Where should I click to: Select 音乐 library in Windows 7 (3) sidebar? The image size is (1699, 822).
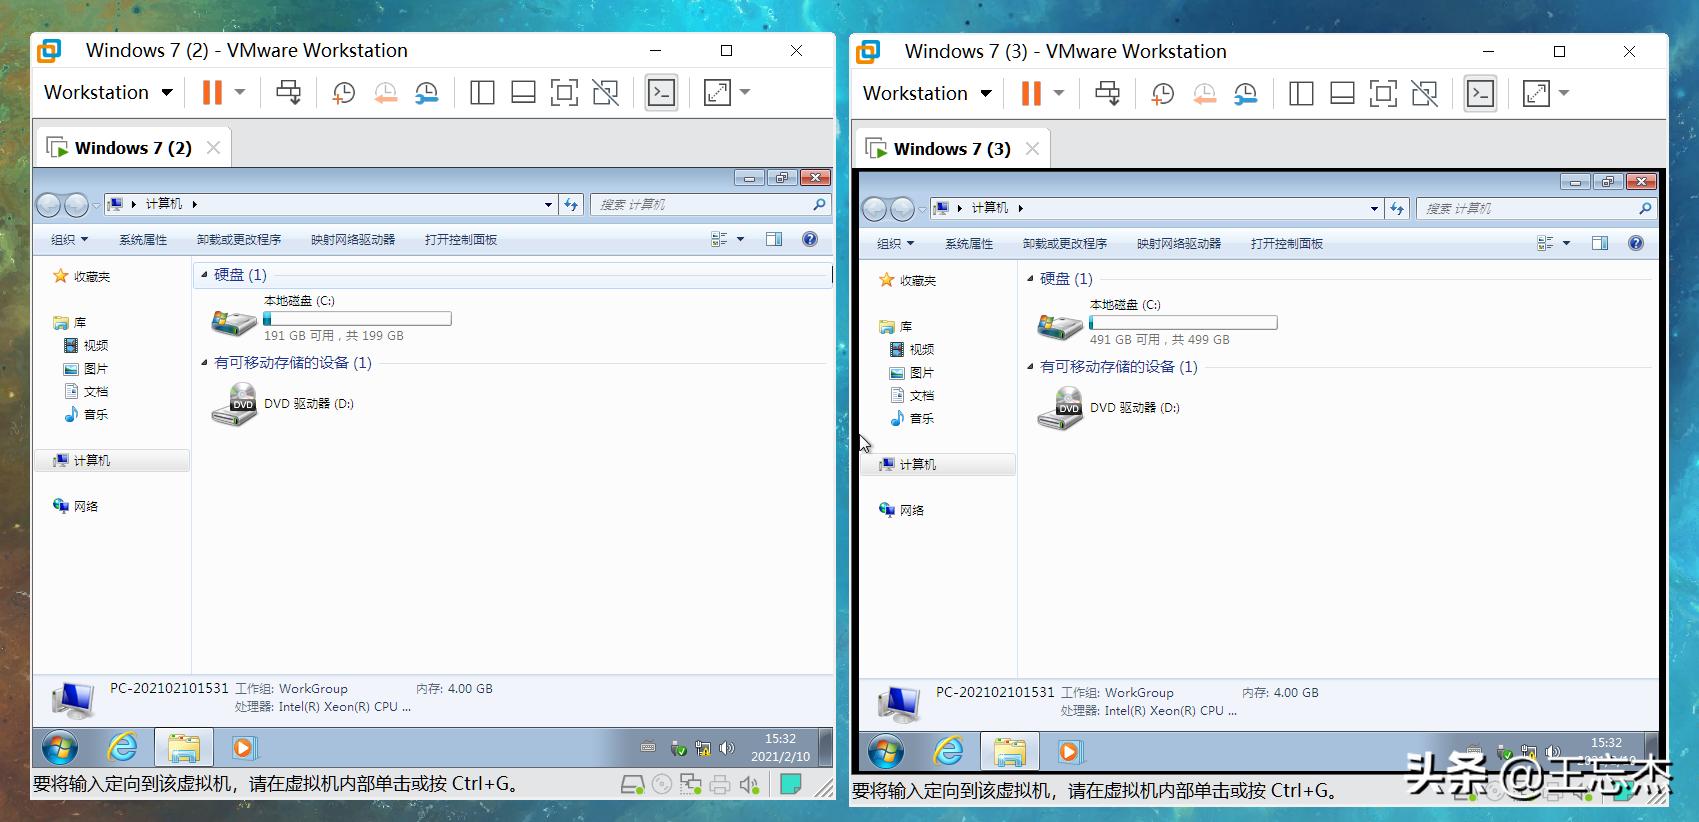(x=912, y=418)
